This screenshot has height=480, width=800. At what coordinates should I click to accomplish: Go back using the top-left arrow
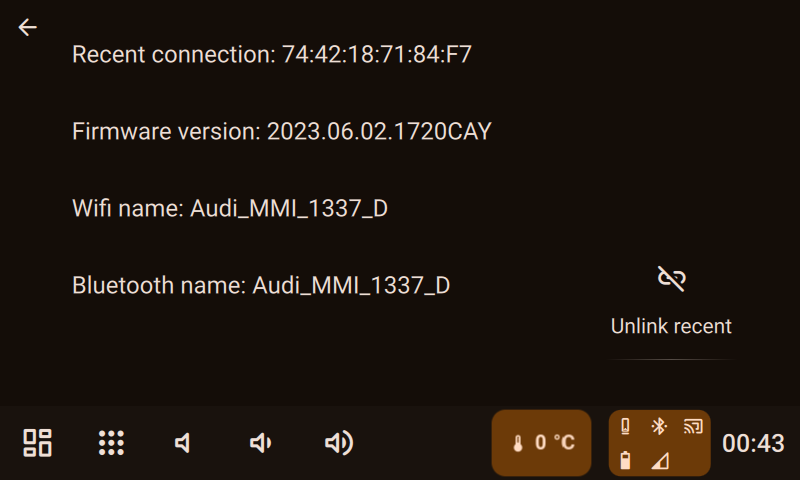pyautogui.click(x=27, y=28)
